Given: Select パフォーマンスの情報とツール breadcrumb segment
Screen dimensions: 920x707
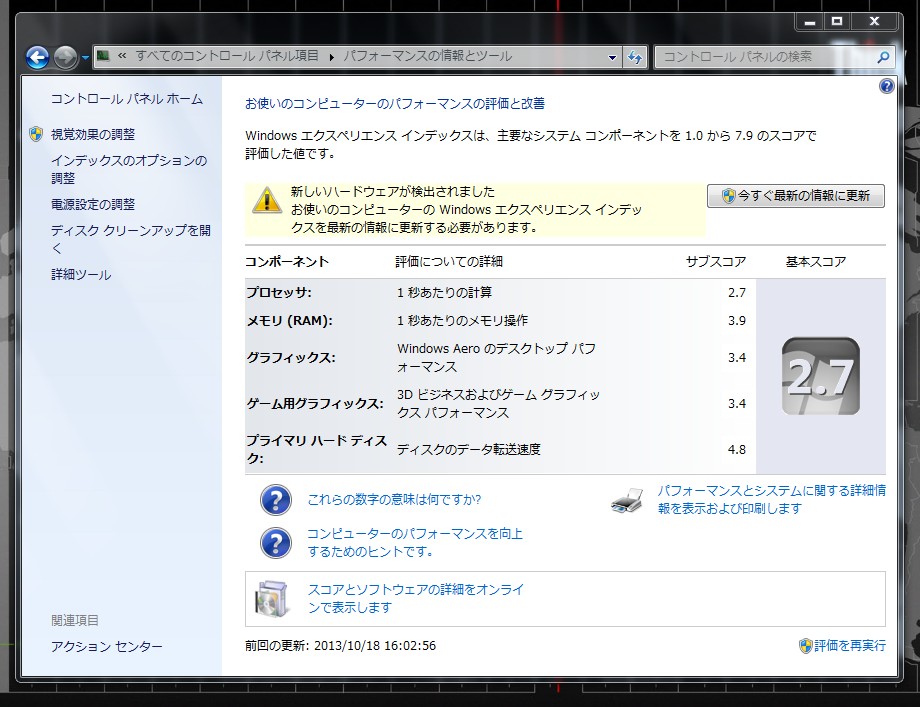Looking at the screenshot, I should pos(427,56).
